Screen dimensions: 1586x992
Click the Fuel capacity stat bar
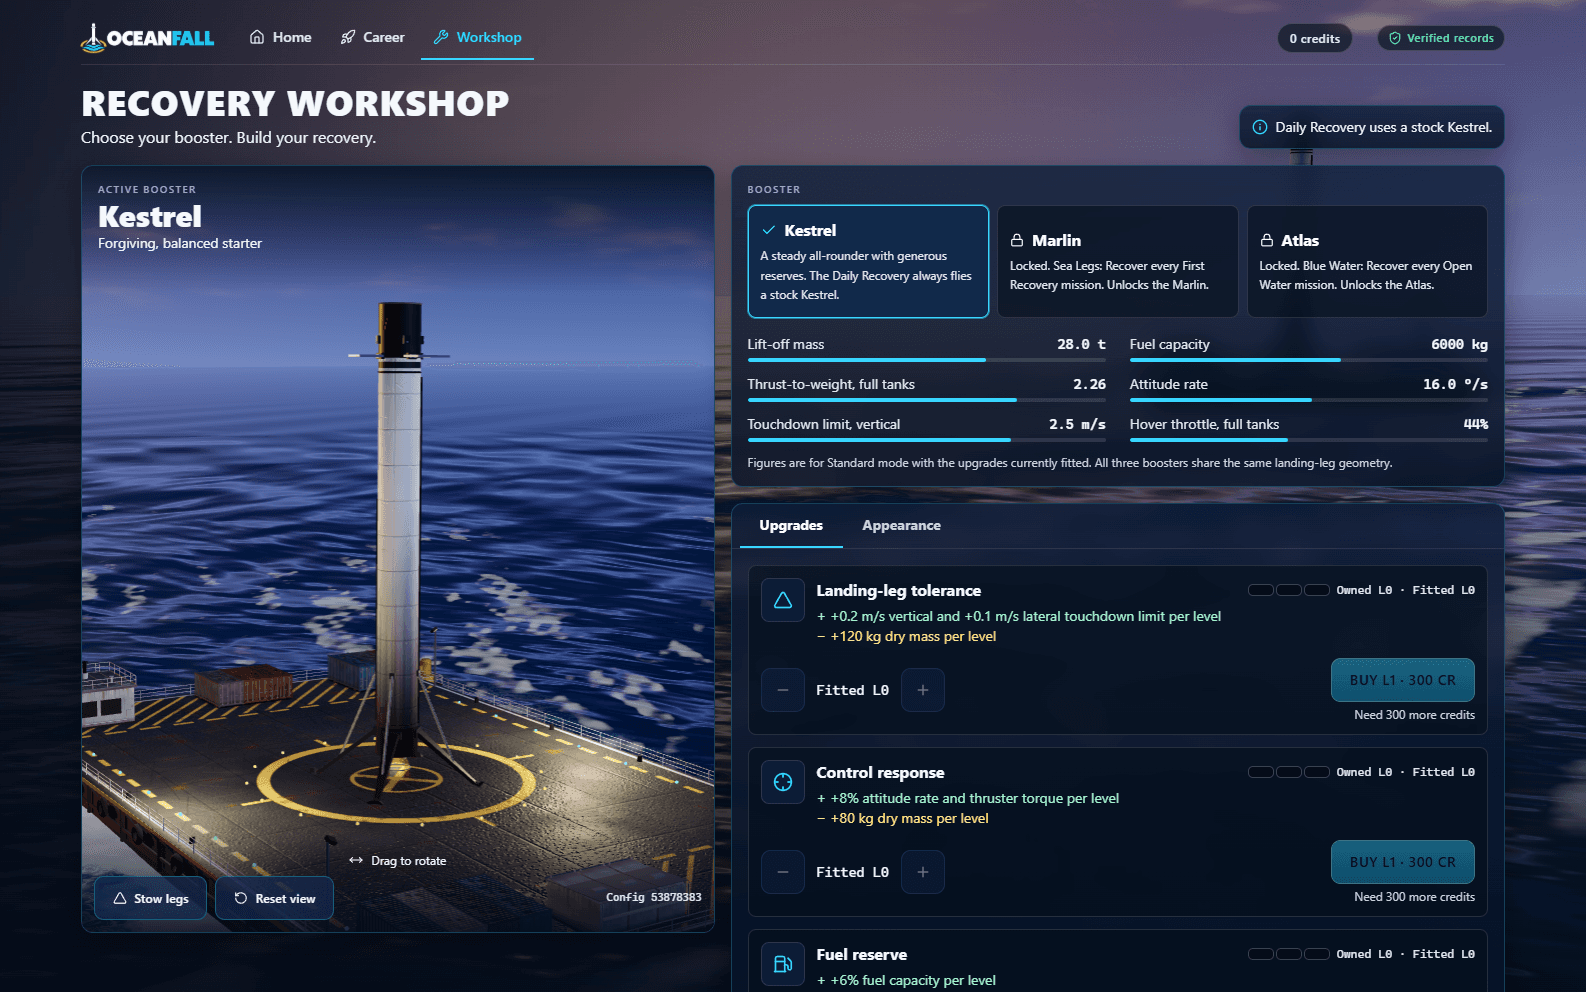[x=1309, y=360]
